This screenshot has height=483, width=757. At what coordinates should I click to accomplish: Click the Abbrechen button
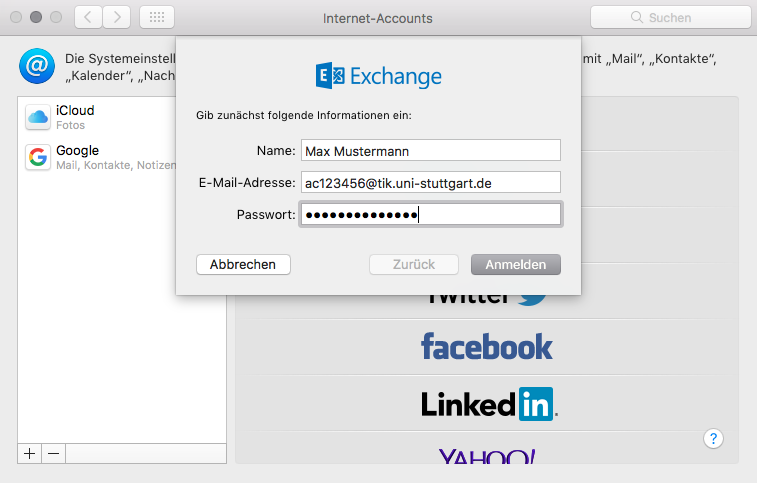243,265
